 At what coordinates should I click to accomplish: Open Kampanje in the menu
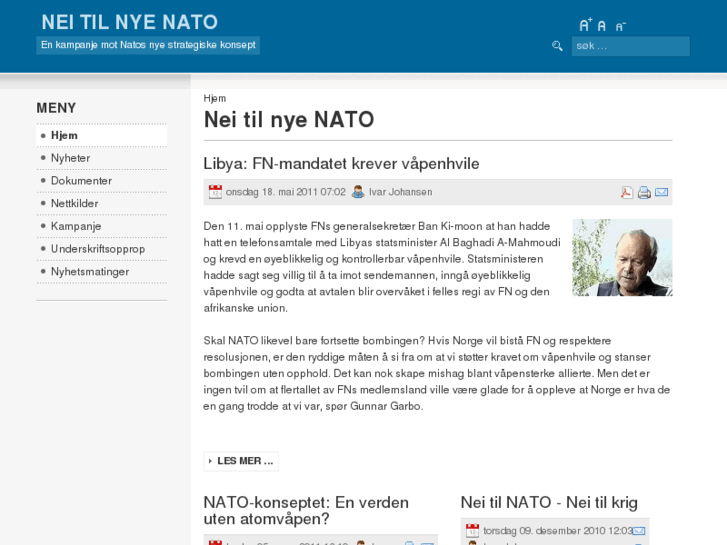102,226
